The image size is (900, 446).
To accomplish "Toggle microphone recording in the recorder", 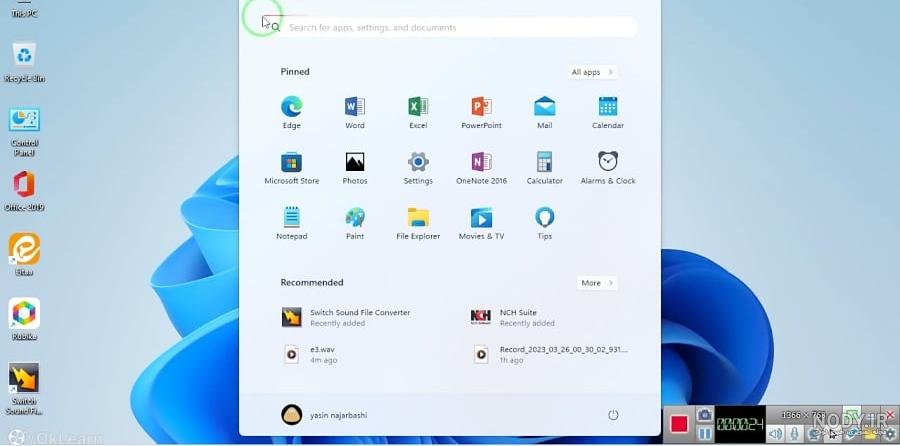I will pyautogui.click(x=794, y=433).
